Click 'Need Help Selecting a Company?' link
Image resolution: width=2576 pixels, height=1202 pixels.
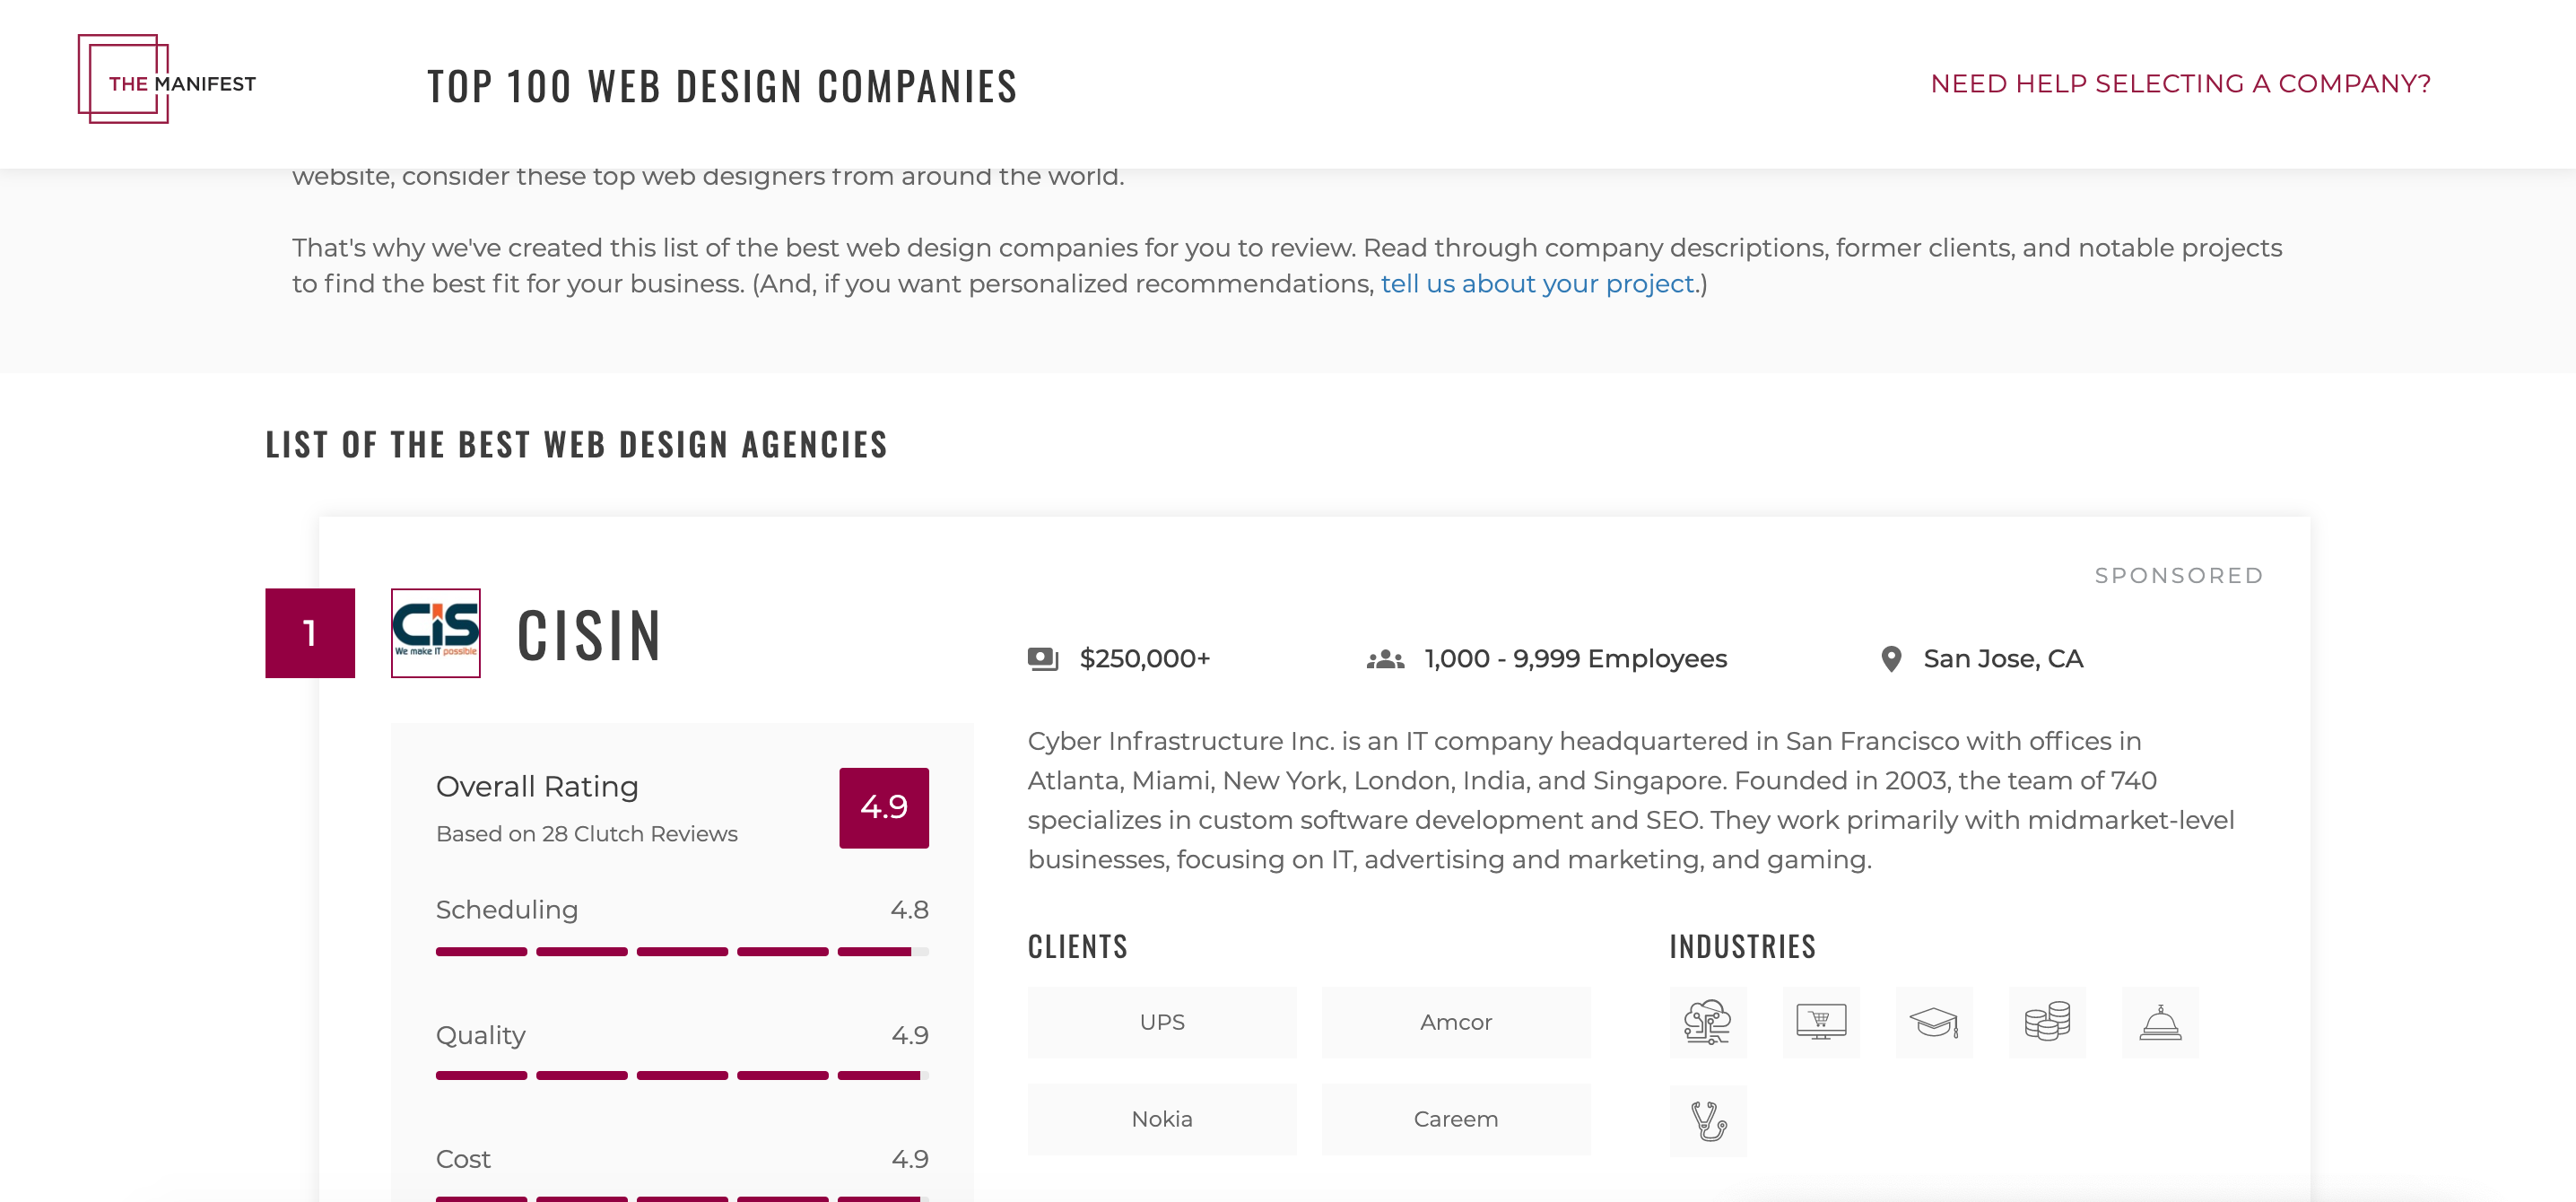point(2180,84)
